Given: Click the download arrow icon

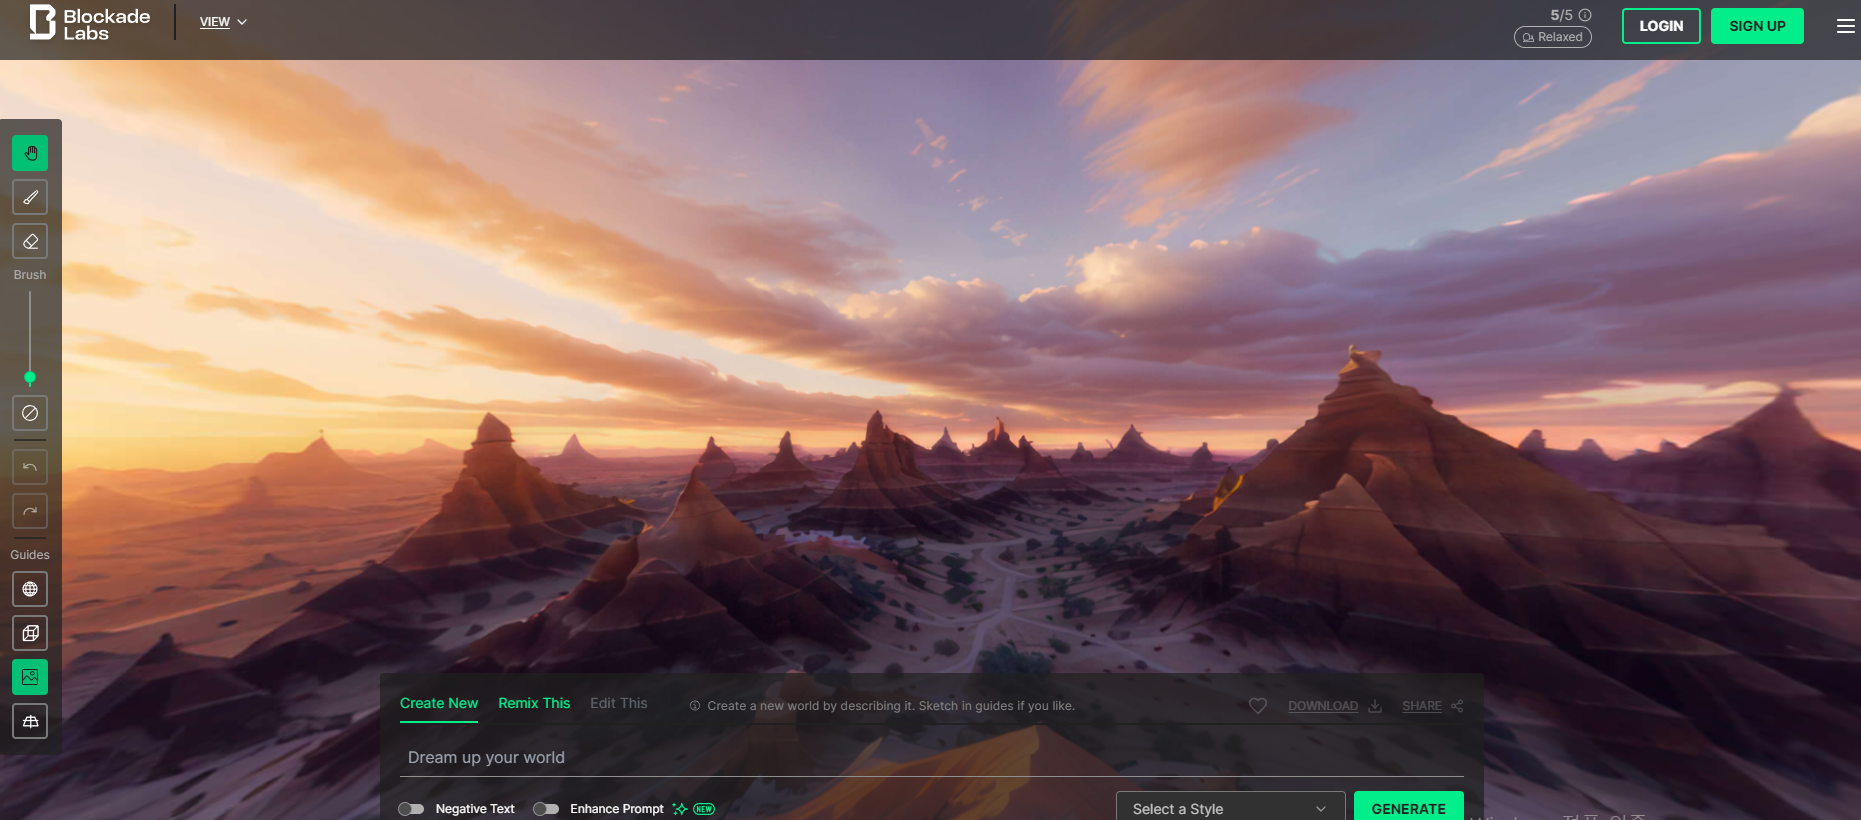Looking at the screenshot, I should tap(1375, 706).
